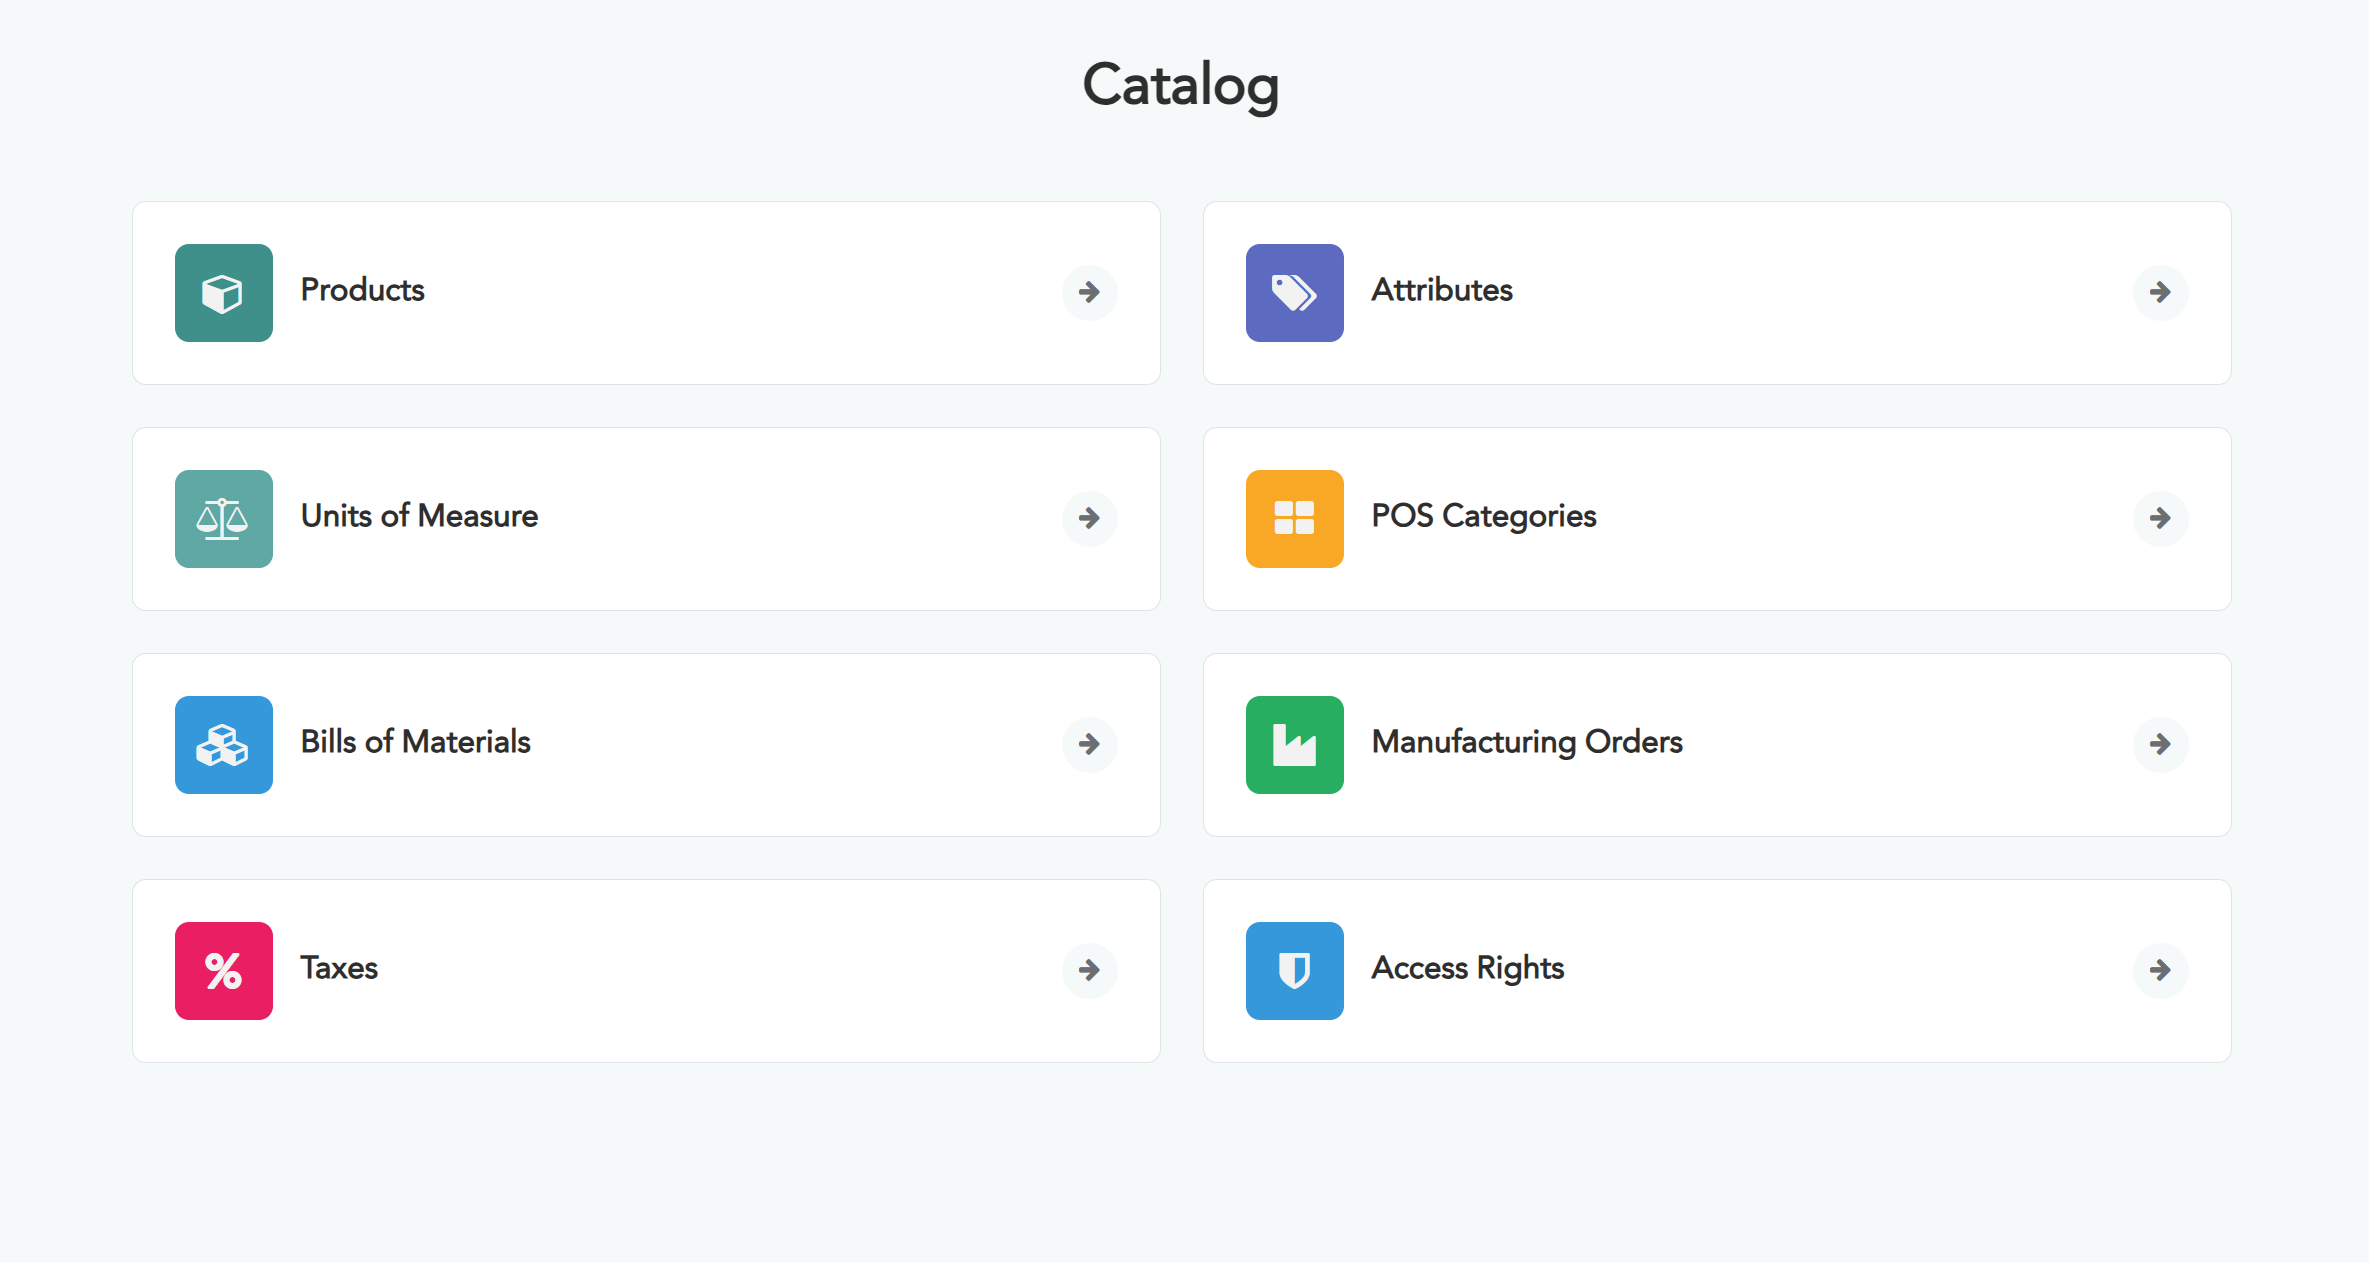Screen dimensions: 2369x1262
Task: Click the arrow beside Bills of Materials
Action: coord(1089,744)
